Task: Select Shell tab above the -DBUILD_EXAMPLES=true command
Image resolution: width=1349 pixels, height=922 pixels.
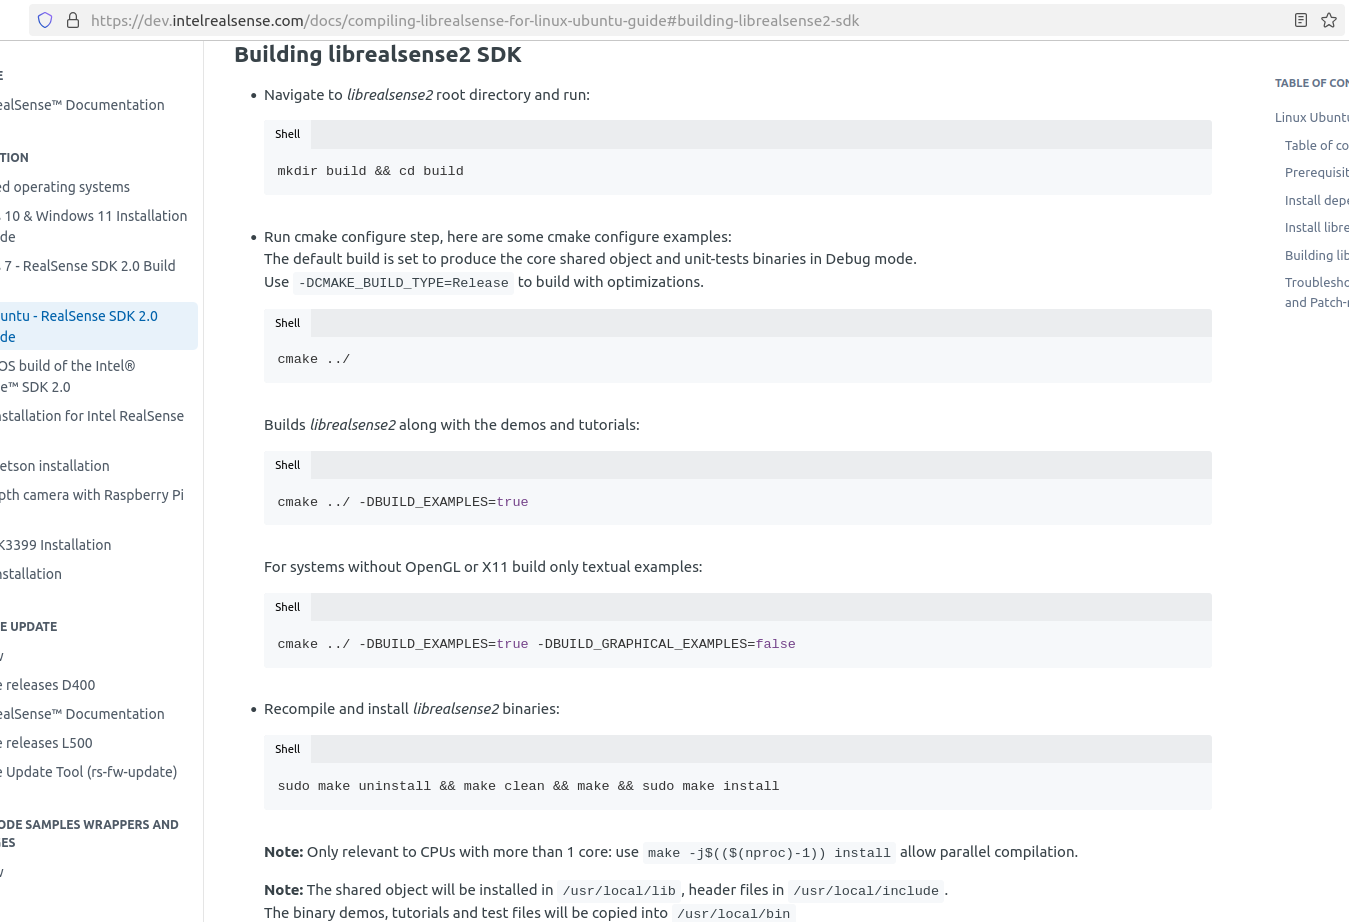Action: tap(288, 465)
